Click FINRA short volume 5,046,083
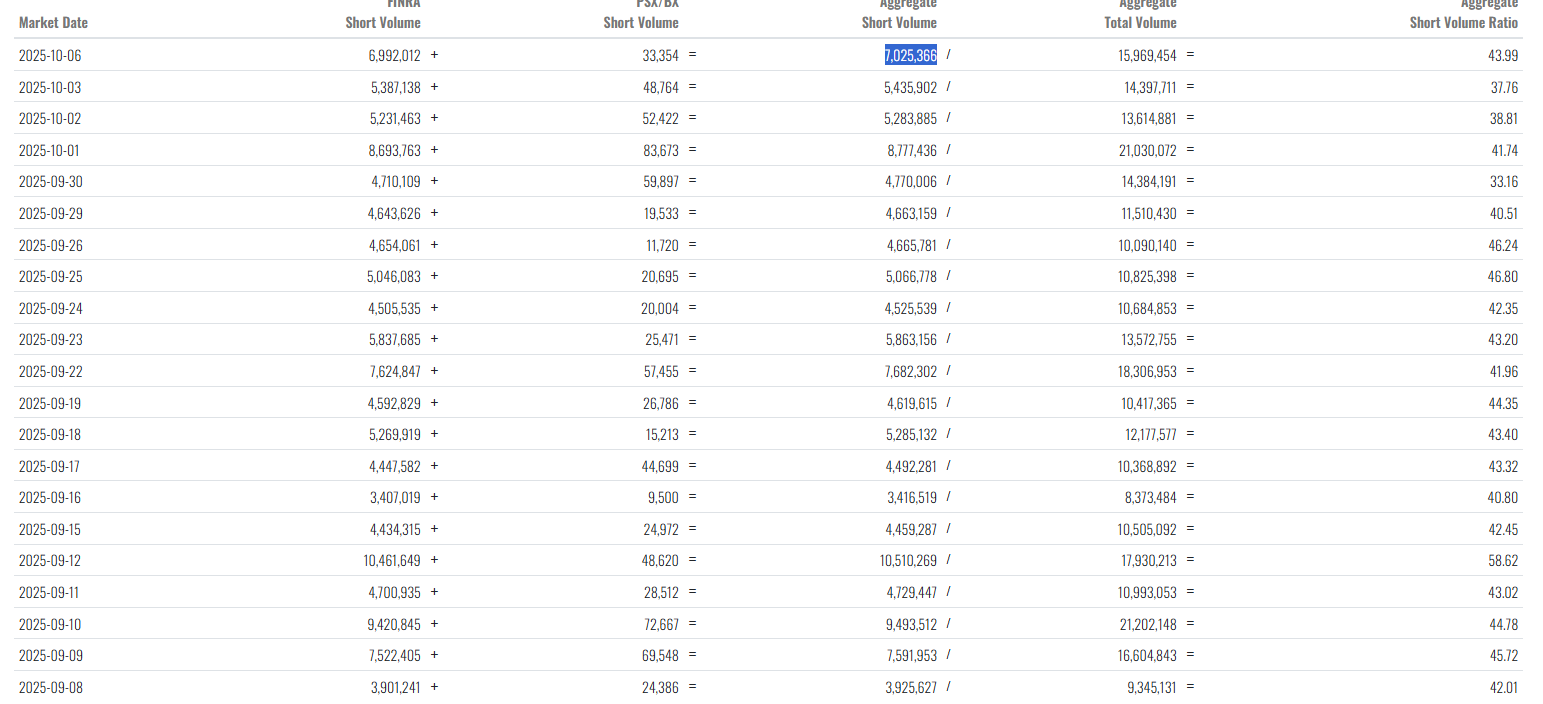 [x=394, y=277]
